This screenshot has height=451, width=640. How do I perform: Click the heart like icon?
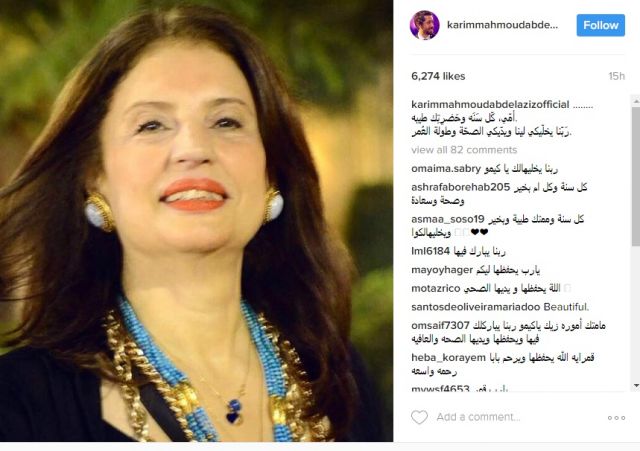(x=419, y=417)
